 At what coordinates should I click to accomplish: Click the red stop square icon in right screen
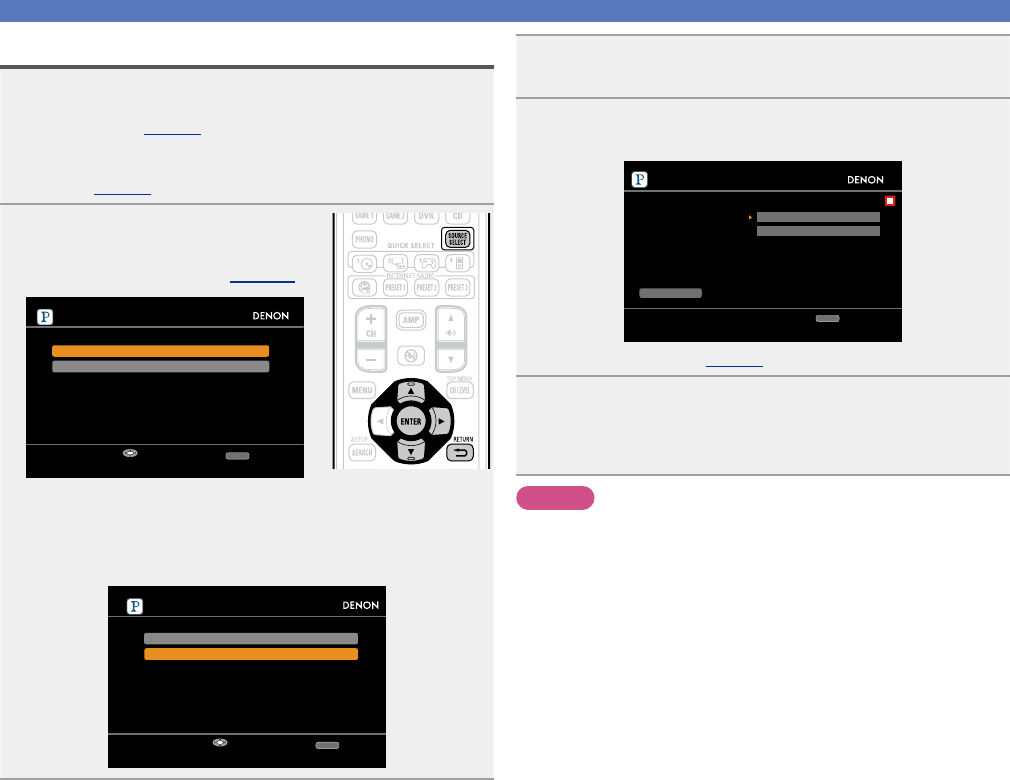click(x=890, y=201)
